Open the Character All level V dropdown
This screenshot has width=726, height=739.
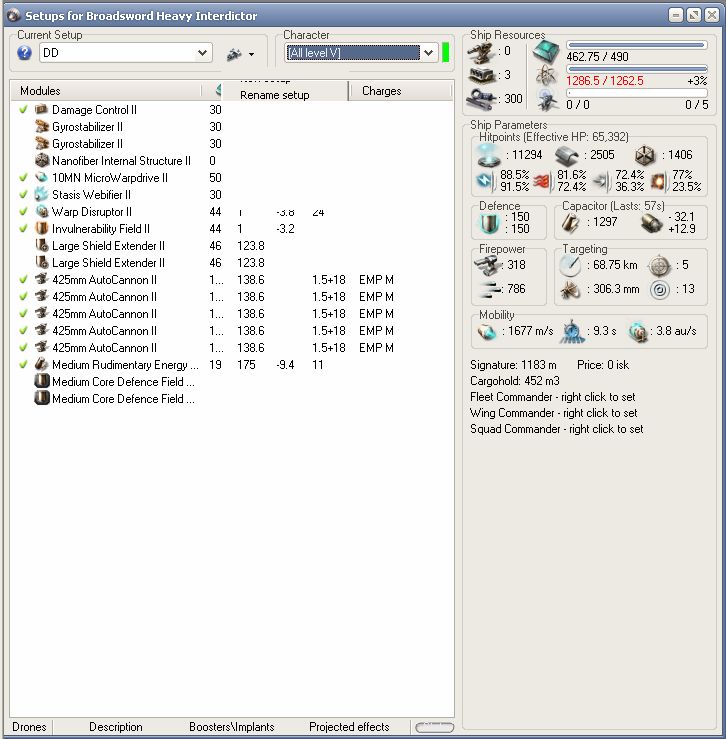point(429,52)
